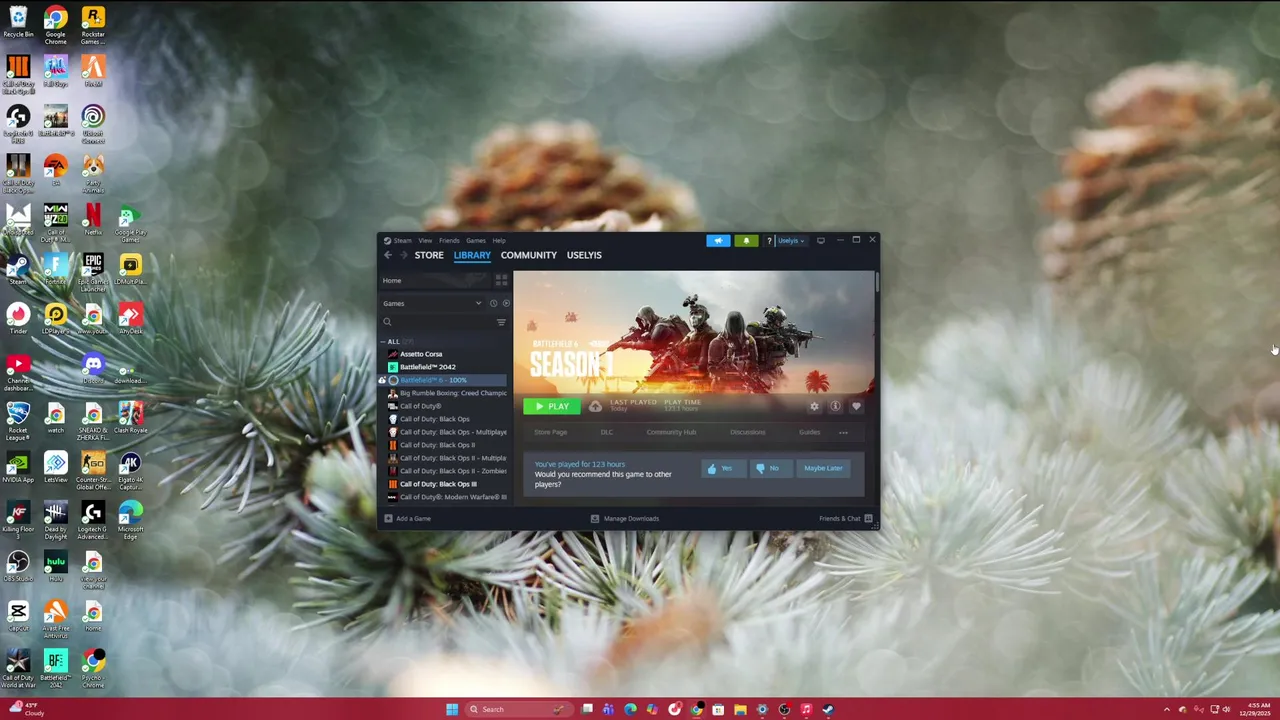Open the game info circle icon
Image resolution: width=1280 pixels, height=720 pixels.
tap(835, 406)
